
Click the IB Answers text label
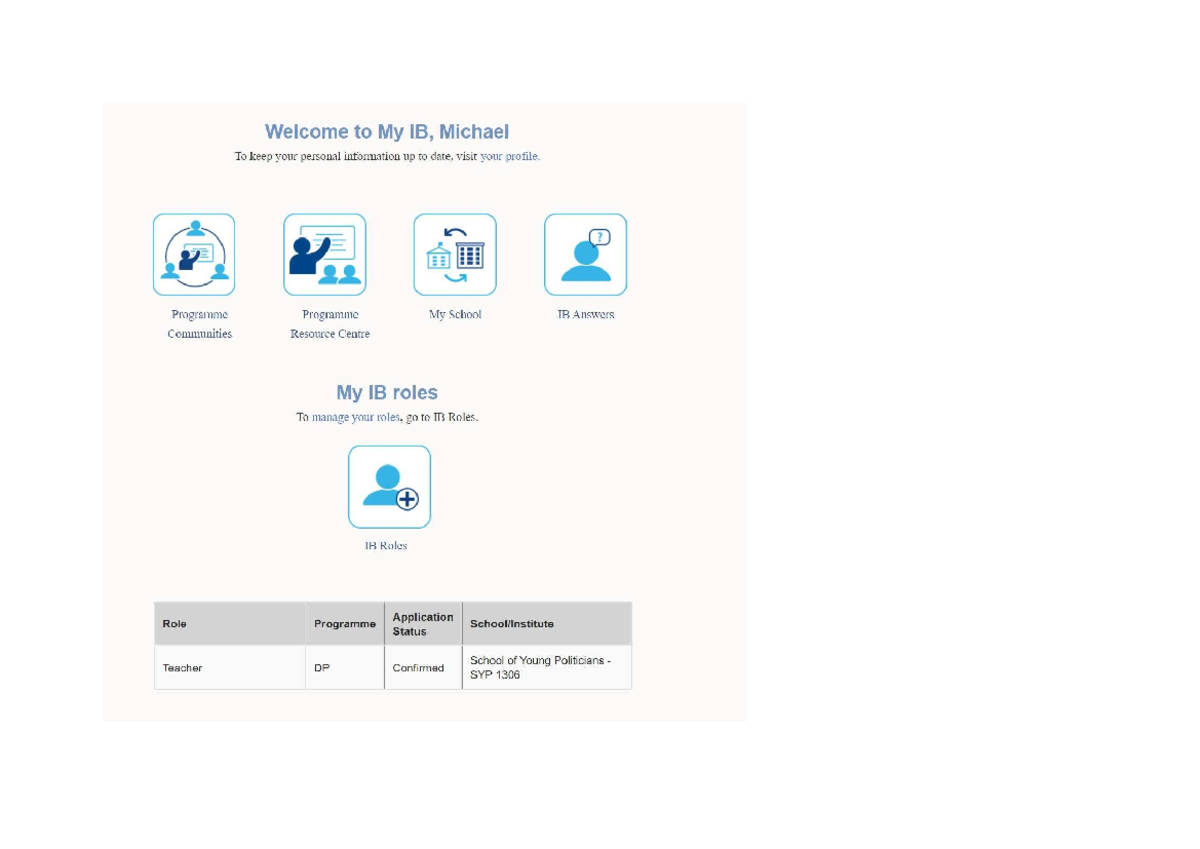[586, 315]
